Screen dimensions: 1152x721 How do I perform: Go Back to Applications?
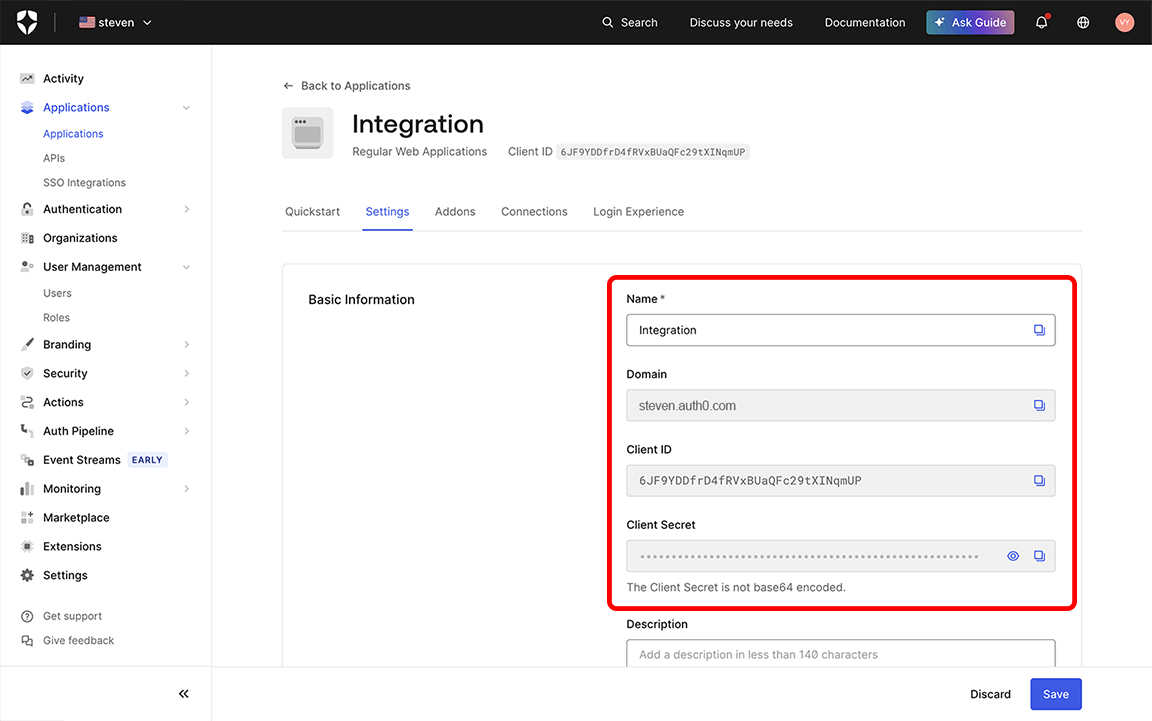pyautogui.click(x=346, y=85)
